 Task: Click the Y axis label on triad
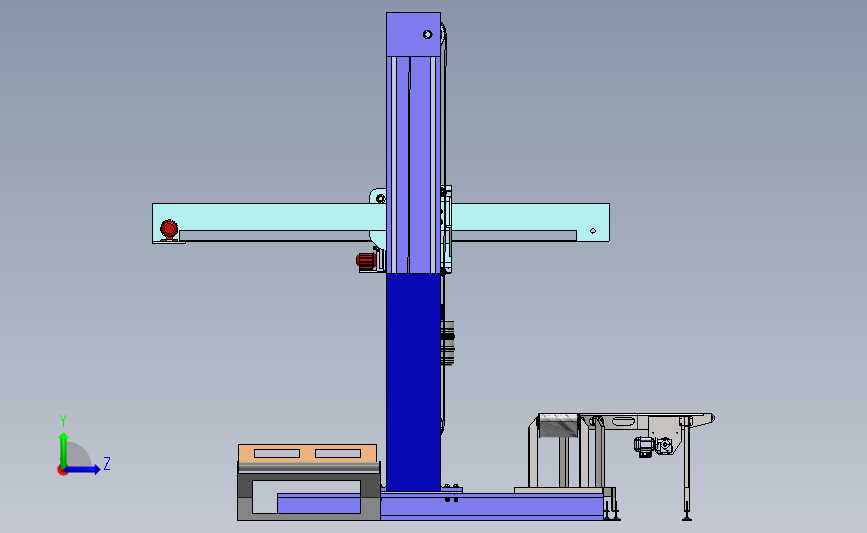[63, 421]
